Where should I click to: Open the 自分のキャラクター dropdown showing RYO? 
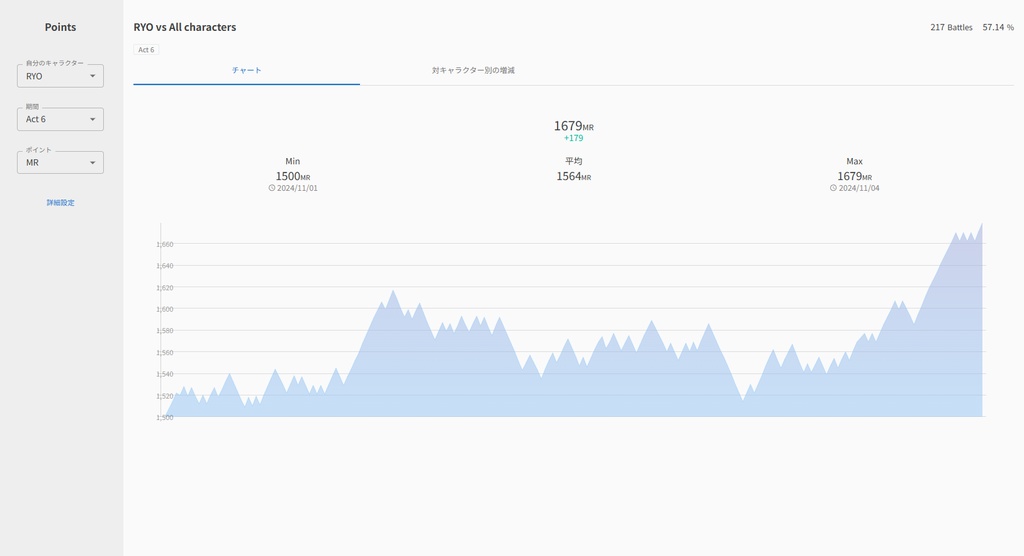[x=60, y=76]
